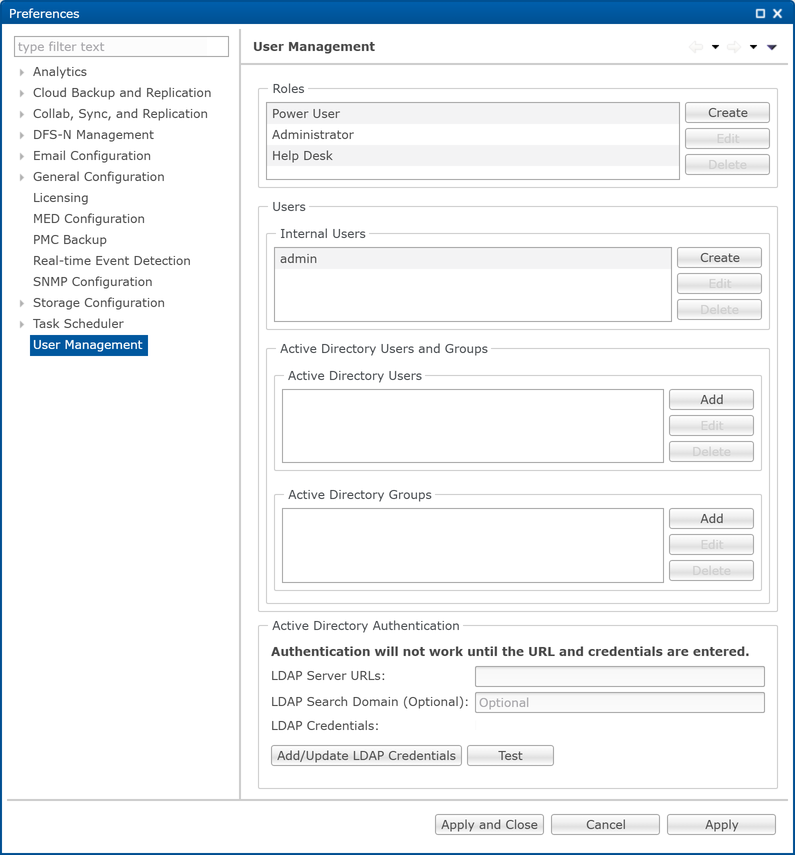Open Storage Configuration preferences
The width and height of the screenshot is (795, 855).
(99, 303)
